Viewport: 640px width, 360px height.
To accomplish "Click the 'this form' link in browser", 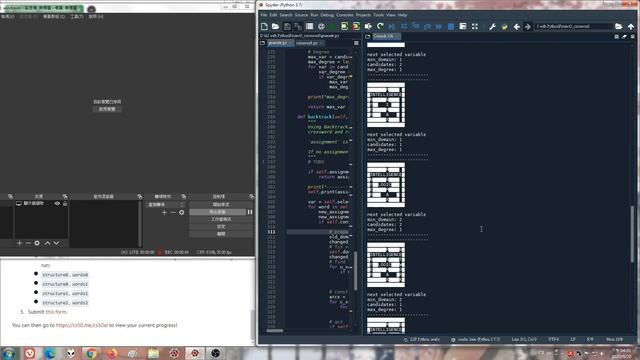I will (56, 312).
